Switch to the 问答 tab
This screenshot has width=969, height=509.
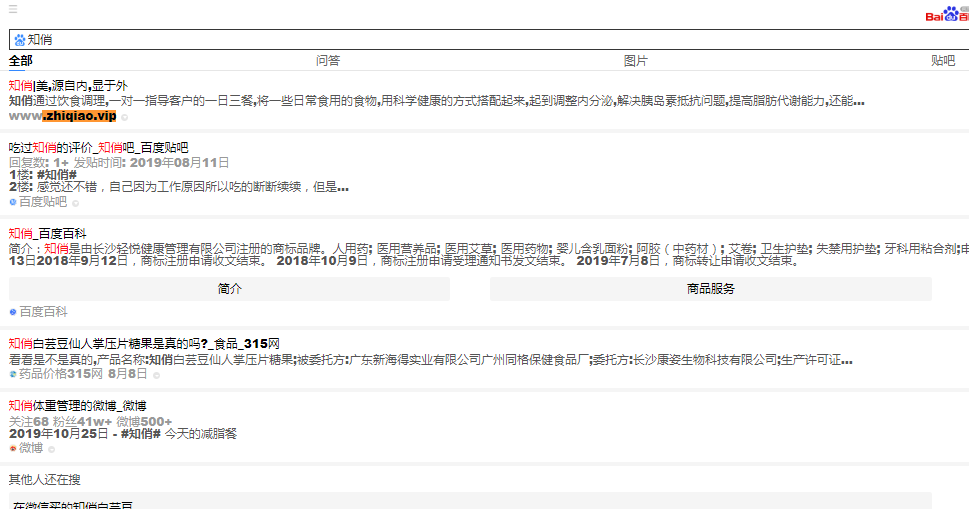coord(328,61)
